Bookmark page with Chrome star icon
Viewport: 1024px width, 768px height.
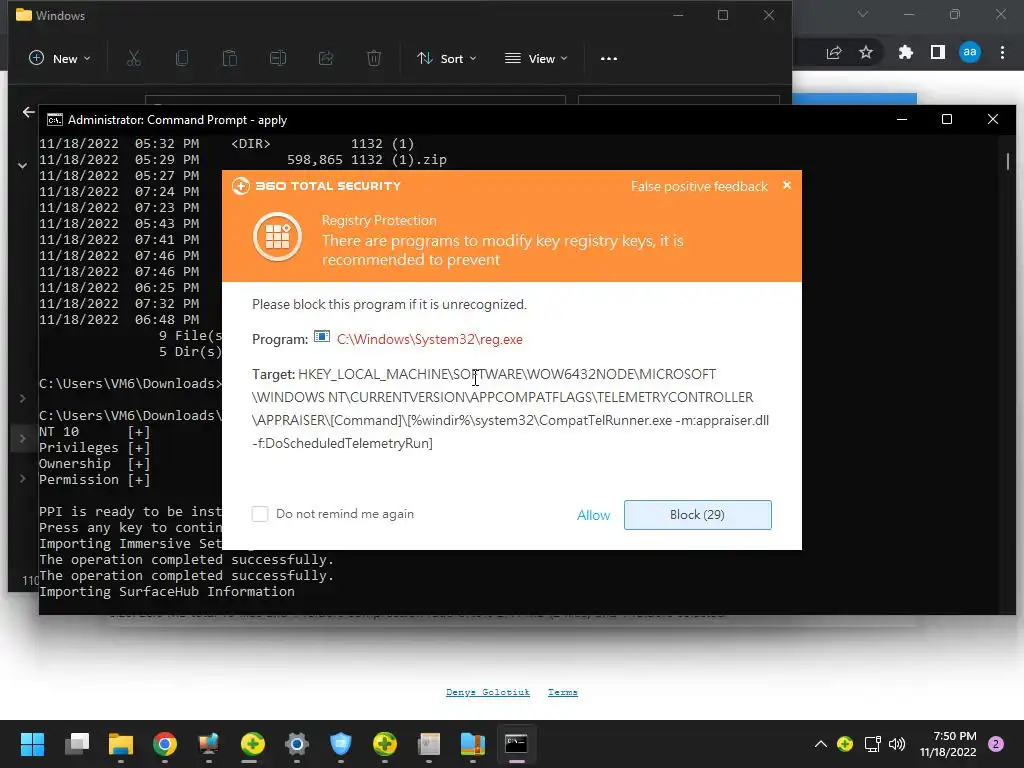coord(866,52)
